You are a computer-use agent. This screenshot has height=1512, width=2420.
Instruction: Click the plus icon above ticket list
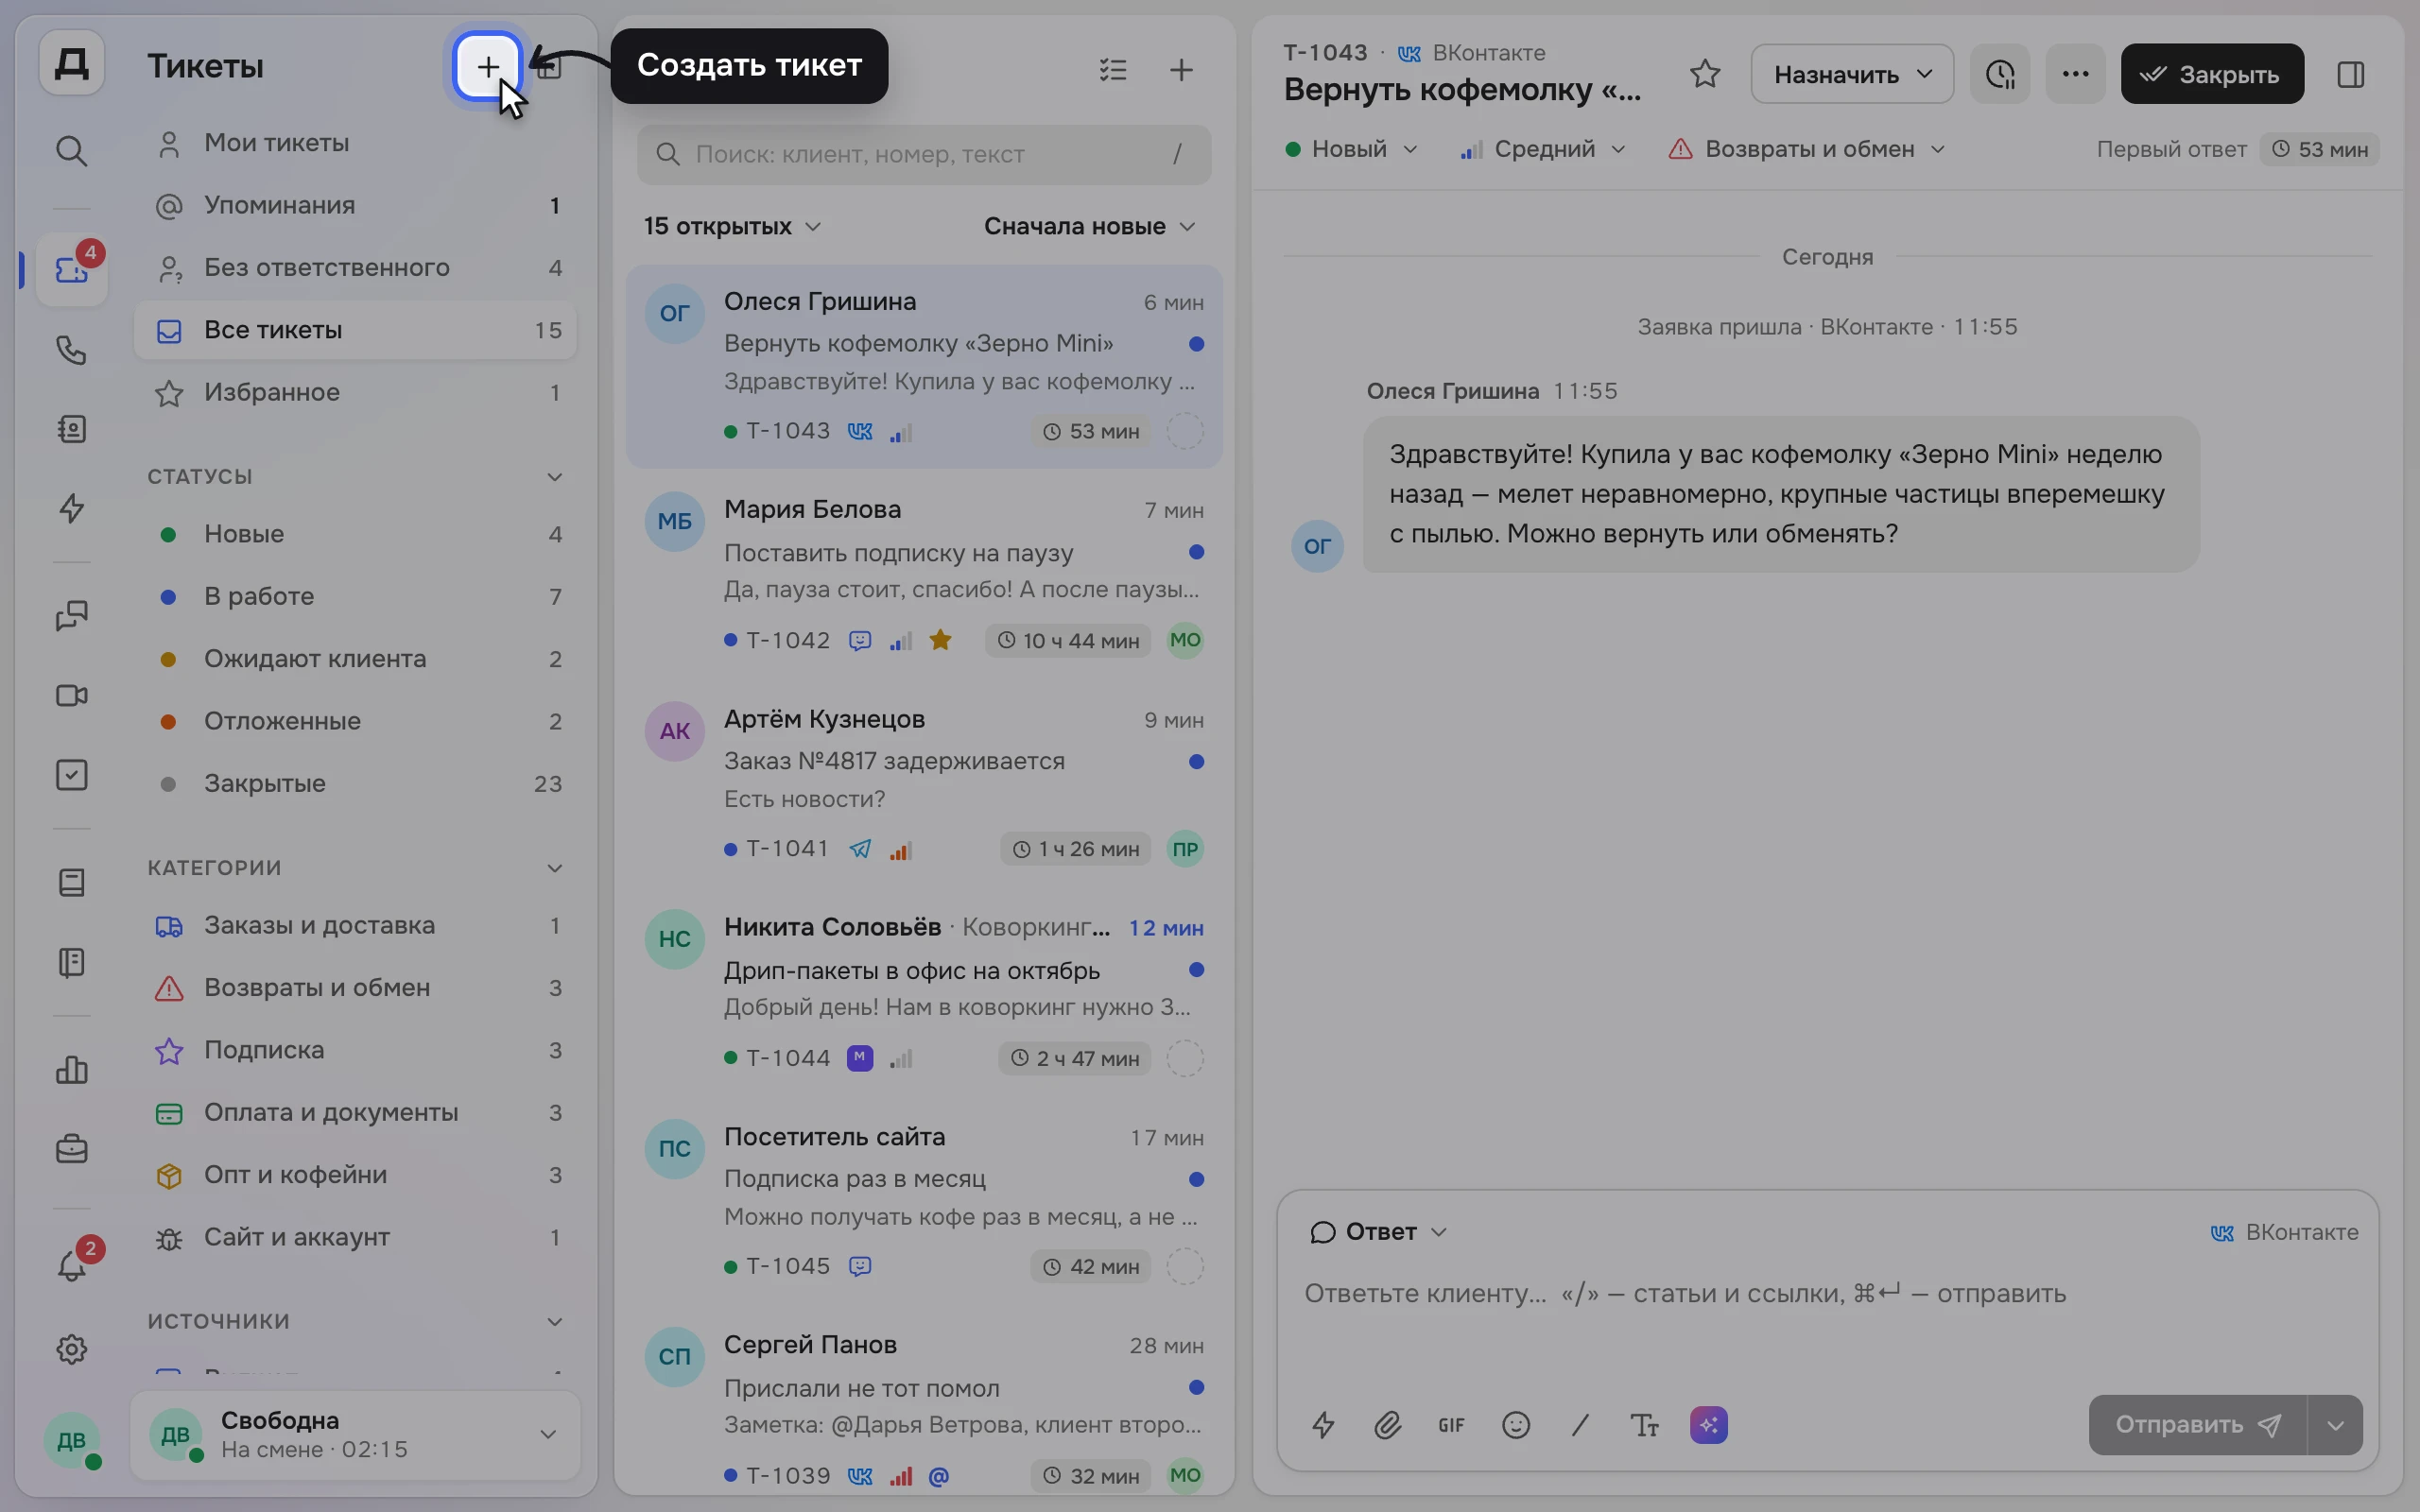point(1181,70)
